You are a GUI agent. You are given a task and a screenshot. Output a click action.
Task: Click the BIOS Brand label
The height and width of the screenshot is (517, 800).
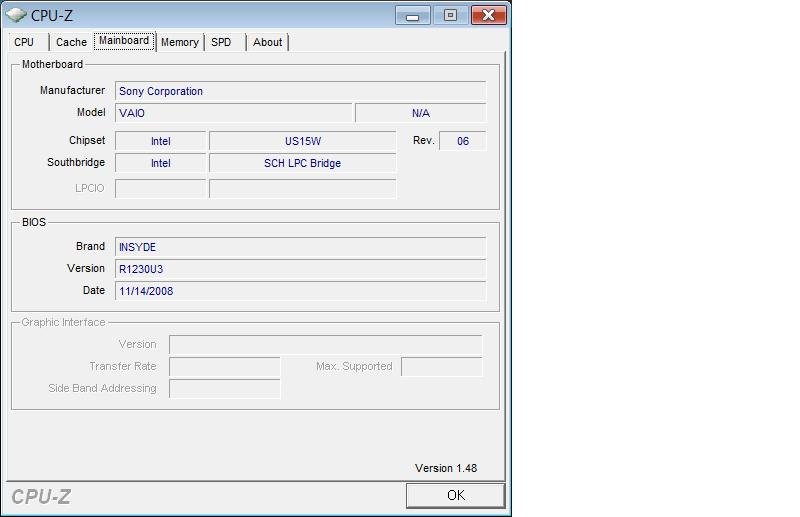pyautogui.click(x=90, y=246)
